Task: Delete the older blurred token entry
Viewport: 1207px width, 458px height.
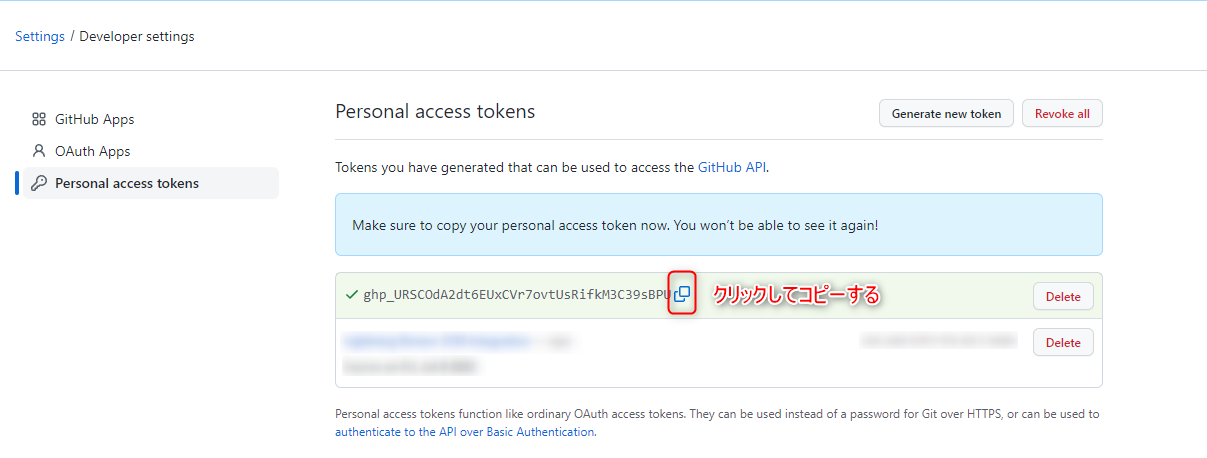Action: tap(1063, 342)
